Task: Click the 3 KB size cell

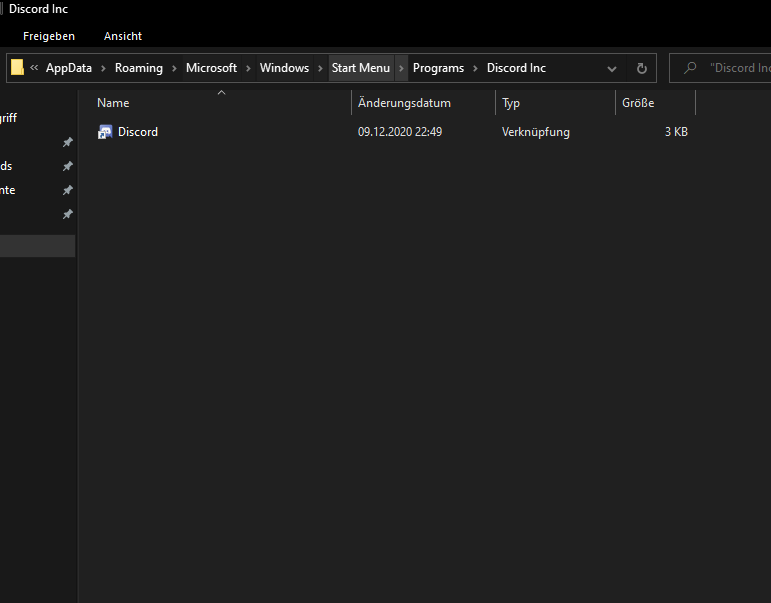Action: point(676,132)
